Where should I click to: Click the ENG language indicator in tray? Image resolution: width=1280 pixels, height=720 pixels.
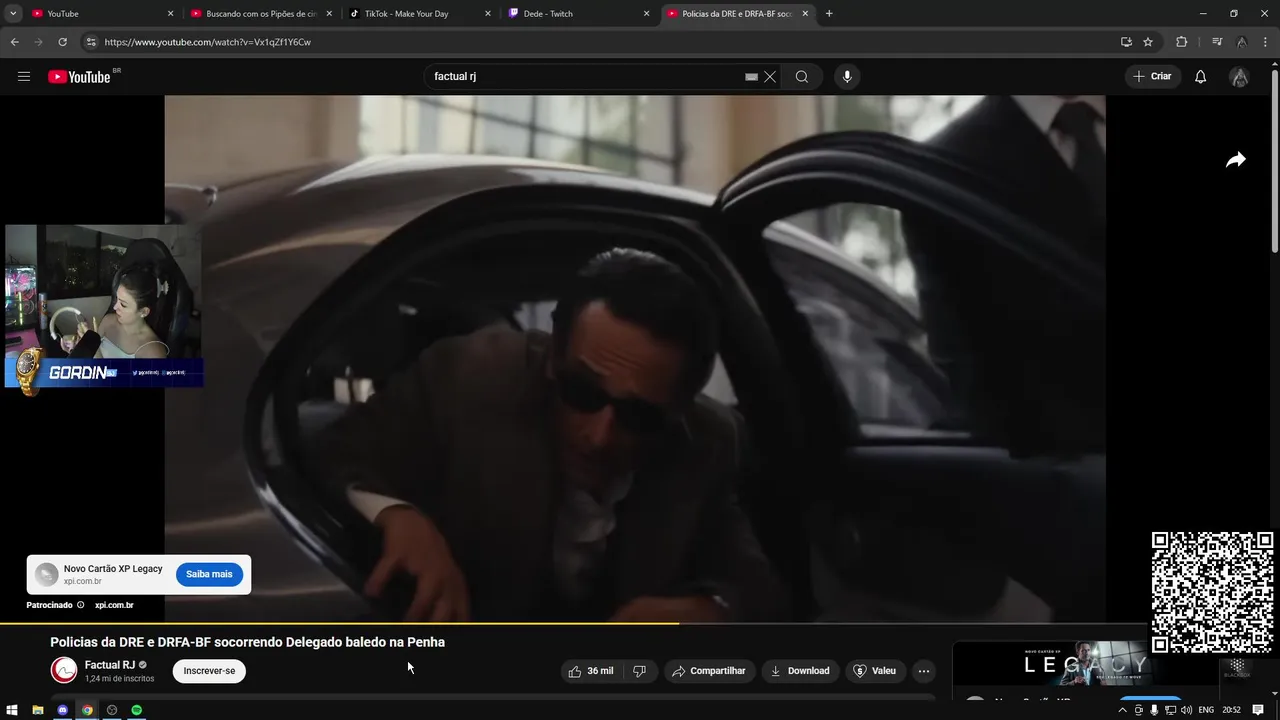pyautogui.click(x=1207, y=710)
